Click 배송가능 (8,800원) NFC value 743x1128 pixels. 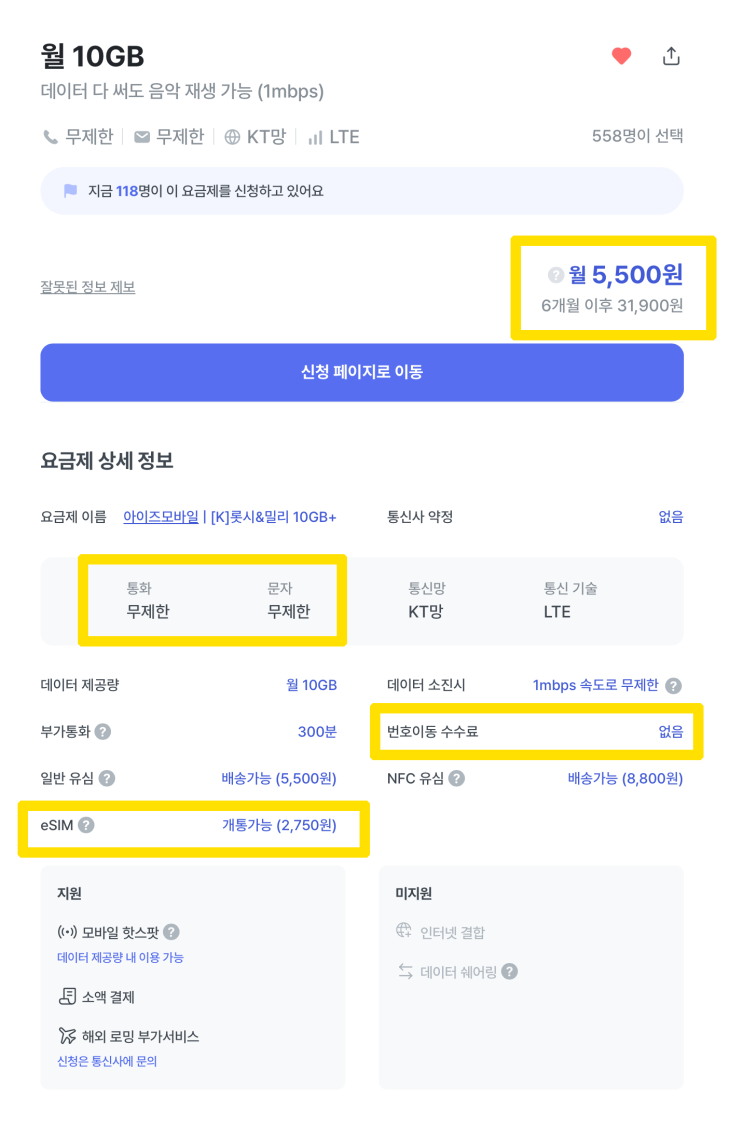click(x=625, y=778)
